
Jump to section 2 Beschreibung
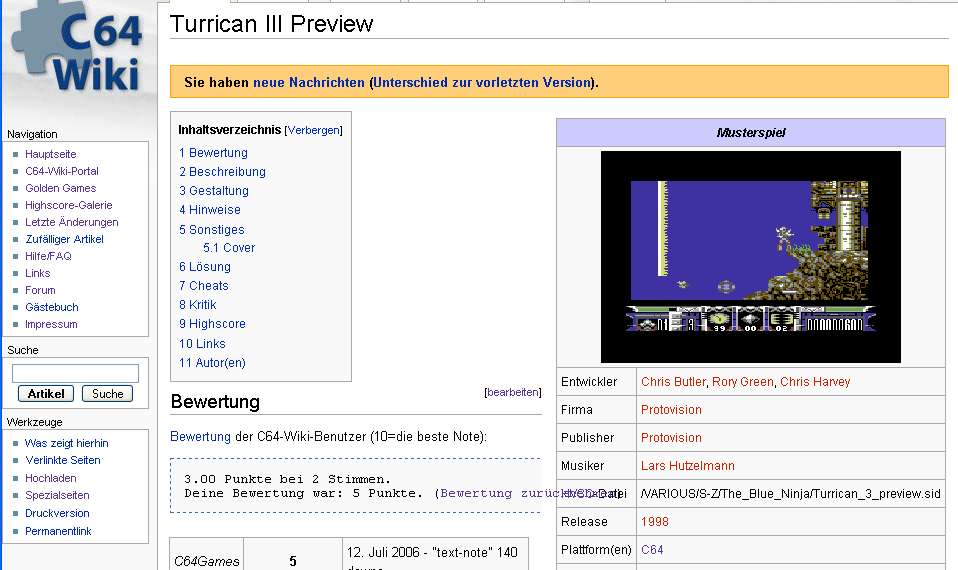(x=222, y=172)
